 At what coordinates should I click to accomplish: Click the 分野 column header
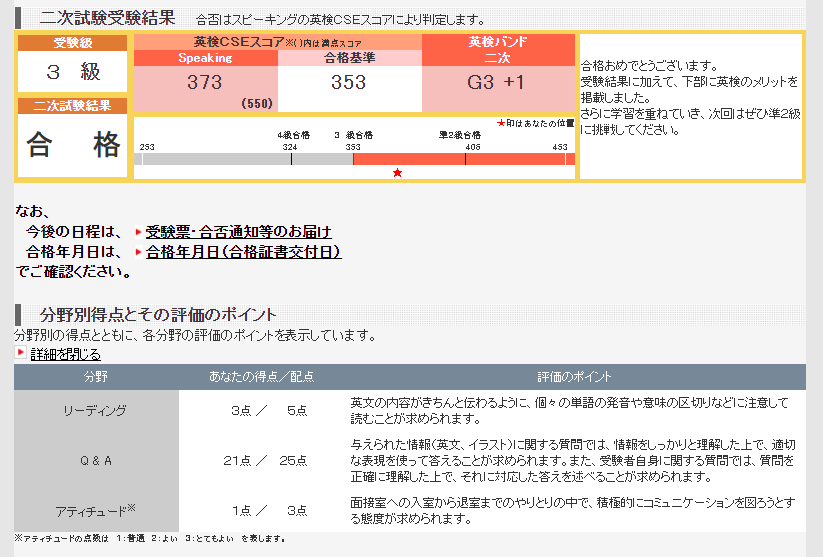[x=96, y=377]
